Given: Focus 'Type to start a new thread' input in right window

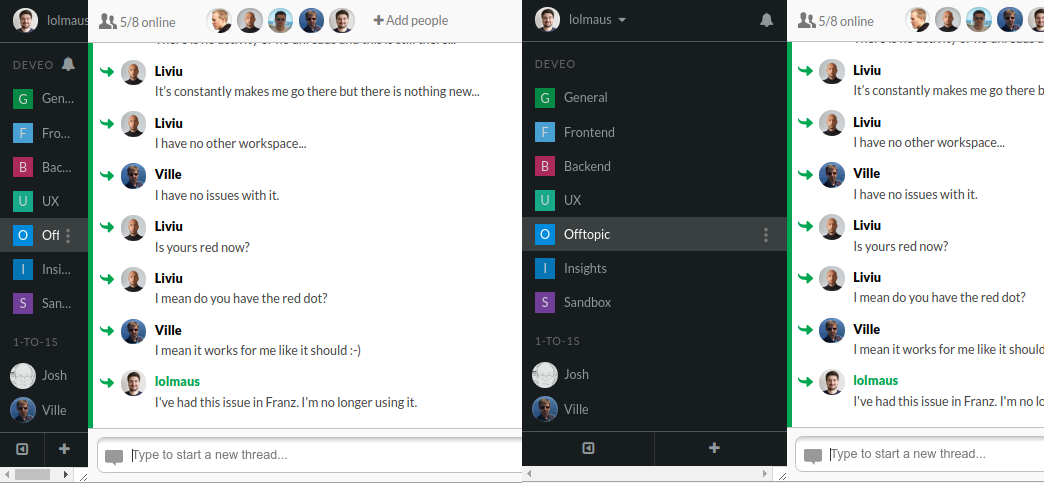Looking at the screenshot, I should (x=919, y=455).
